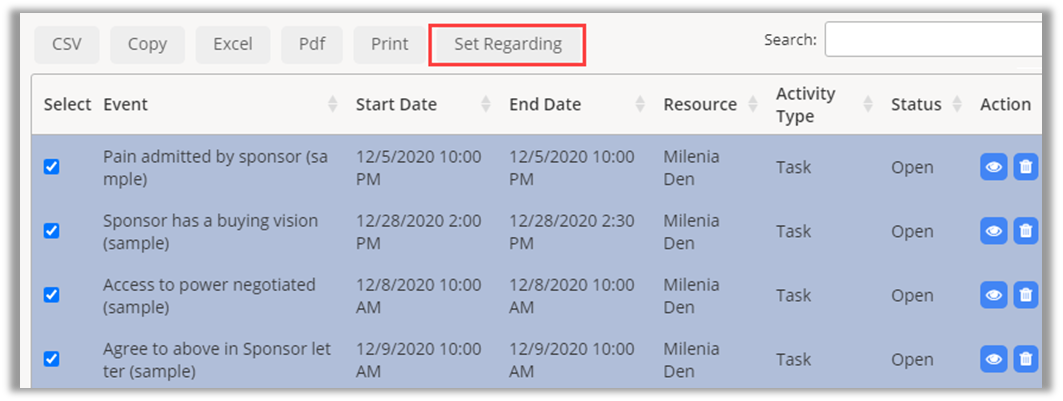Delete the 'Pain admitted by sponsor' event

point(1025,167)
